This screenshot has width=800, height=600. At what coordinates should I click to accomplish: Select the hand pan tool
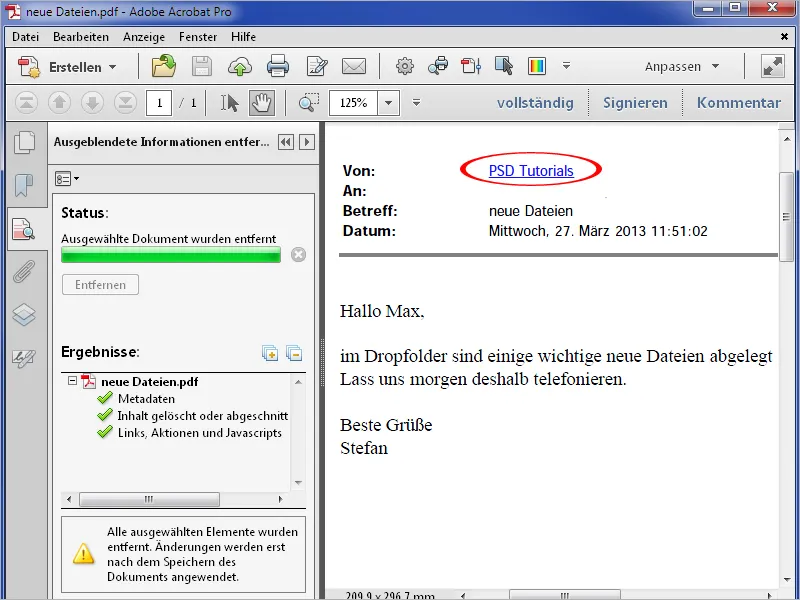262,103
